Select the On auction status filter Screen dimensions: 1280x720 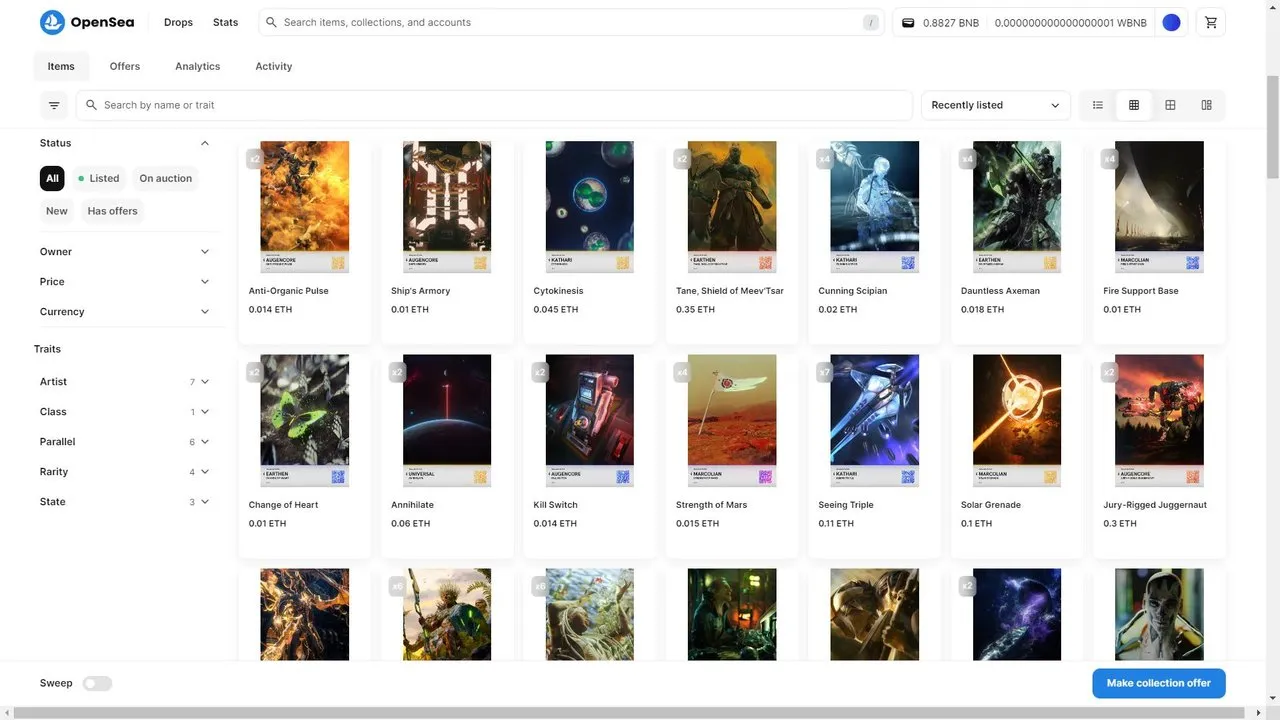[165, 178]
